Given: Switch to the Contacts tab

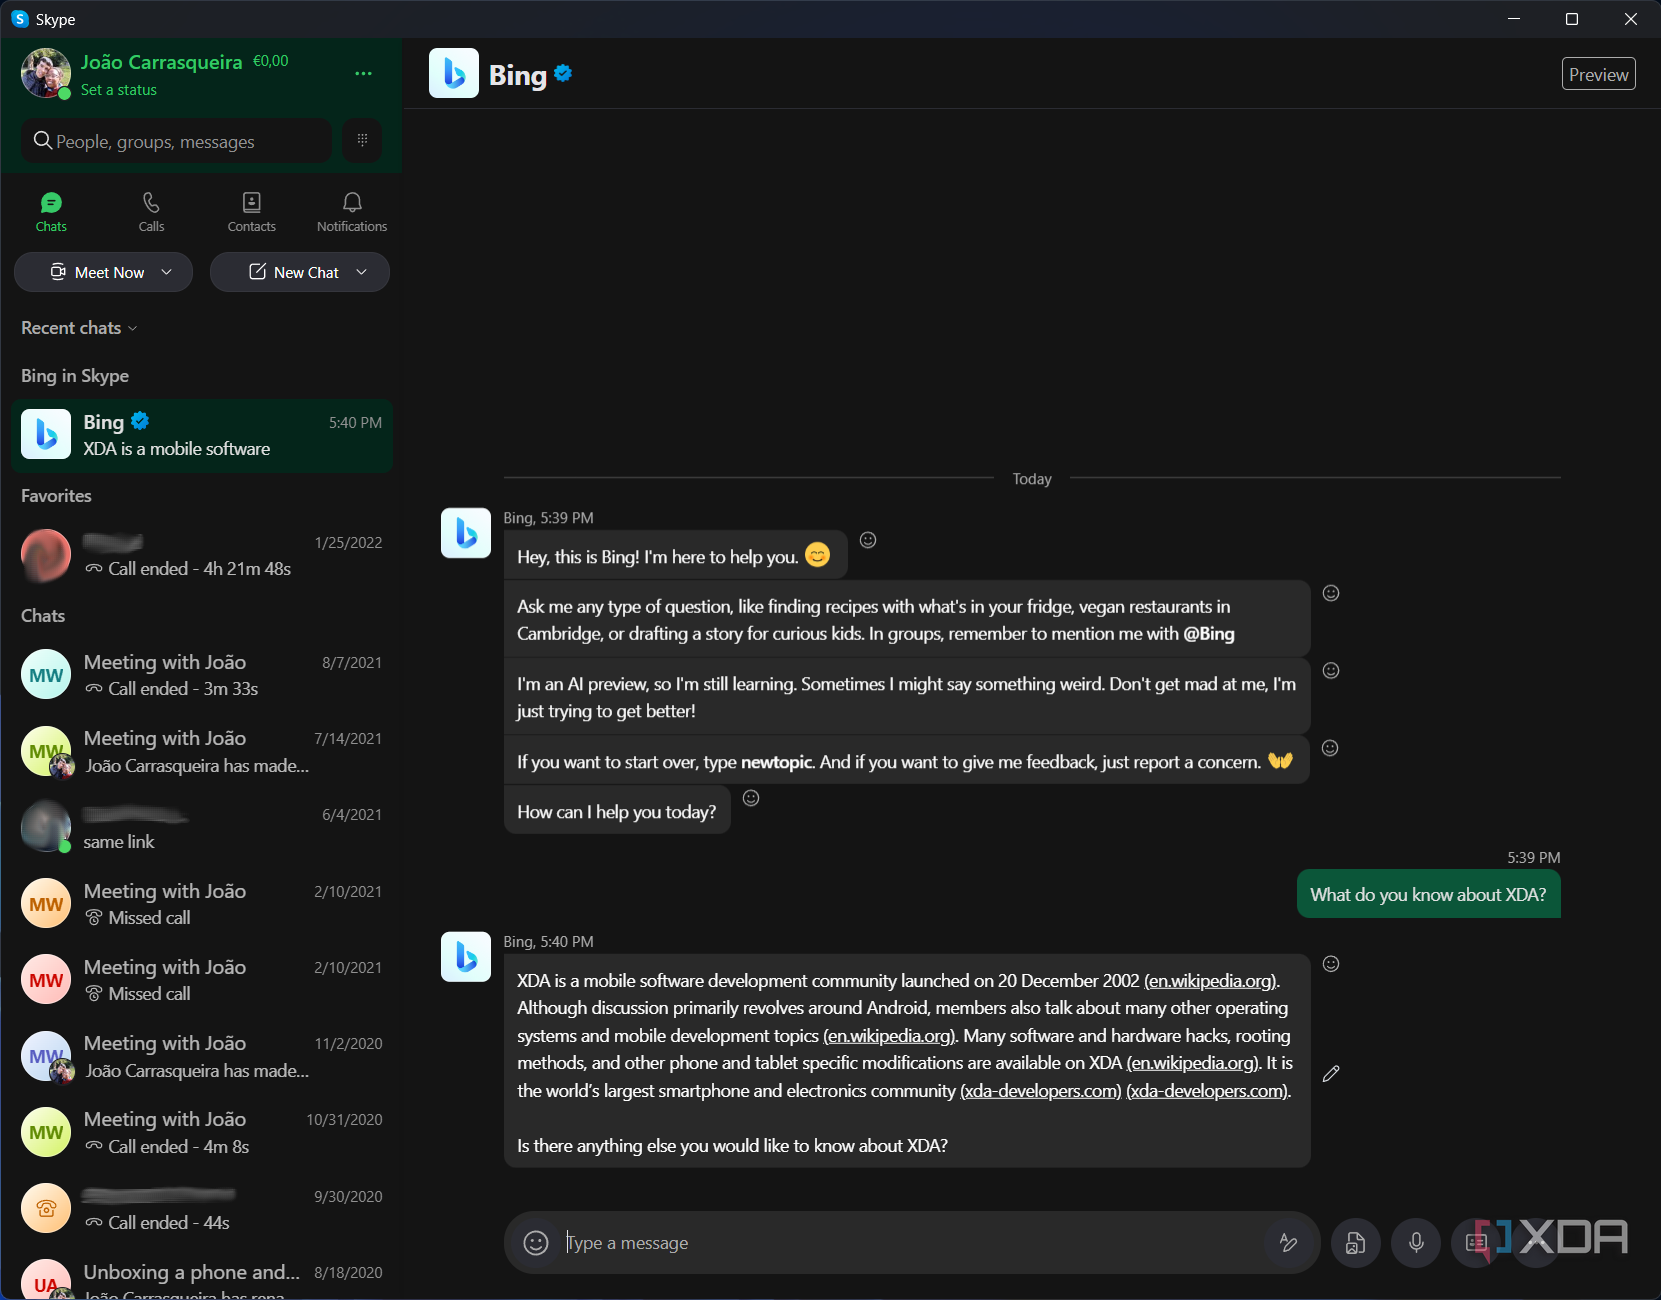Looking at the screenshot, I should point(251,211).
